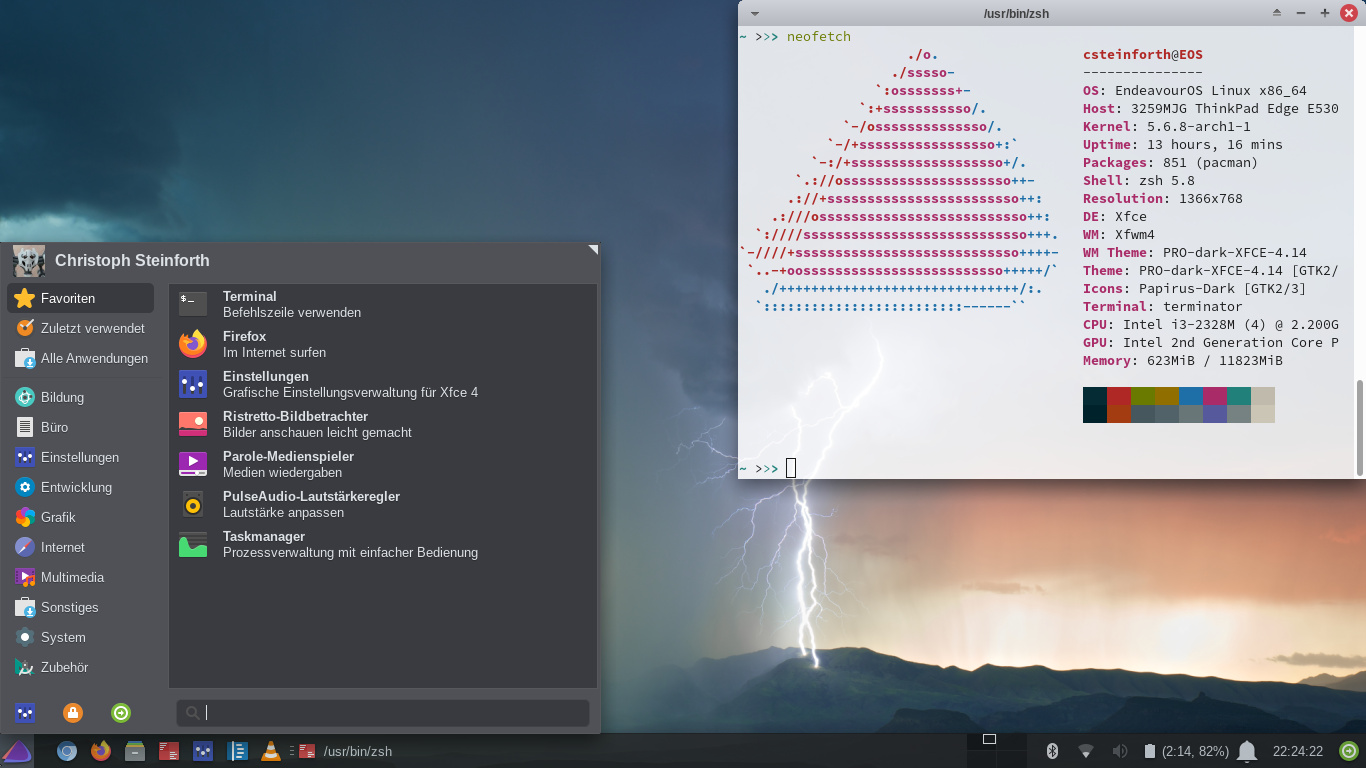
Task: Click the battery indicator (2:14, 82%)
Action: point(1186,751)
